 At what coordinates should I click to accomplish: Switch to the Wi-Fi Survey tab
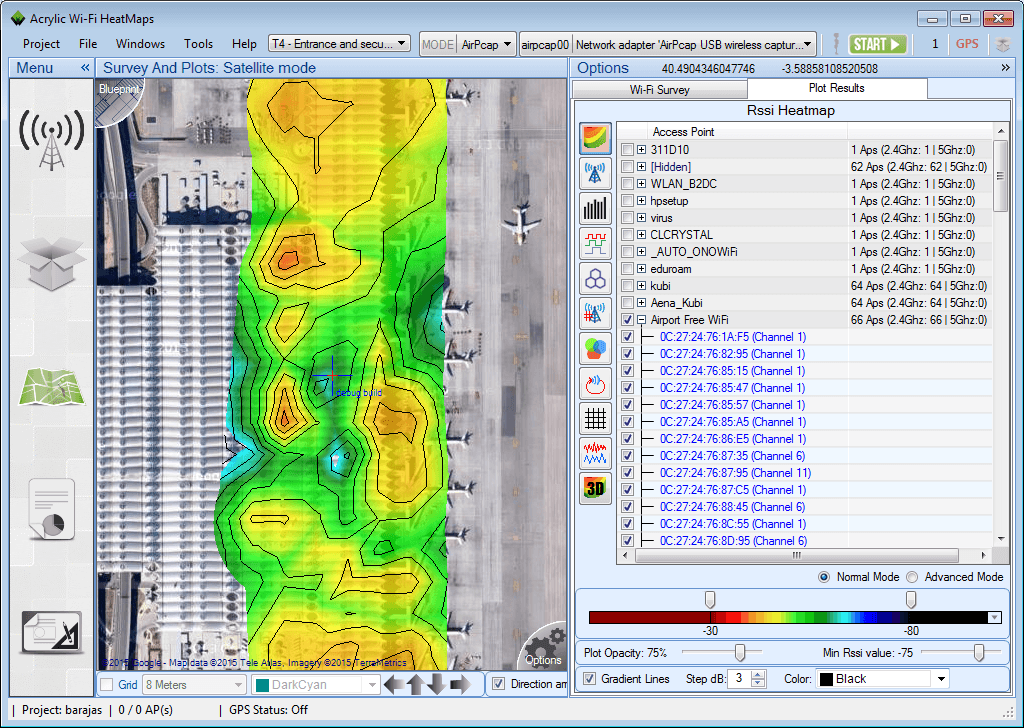tap(659, 88)
